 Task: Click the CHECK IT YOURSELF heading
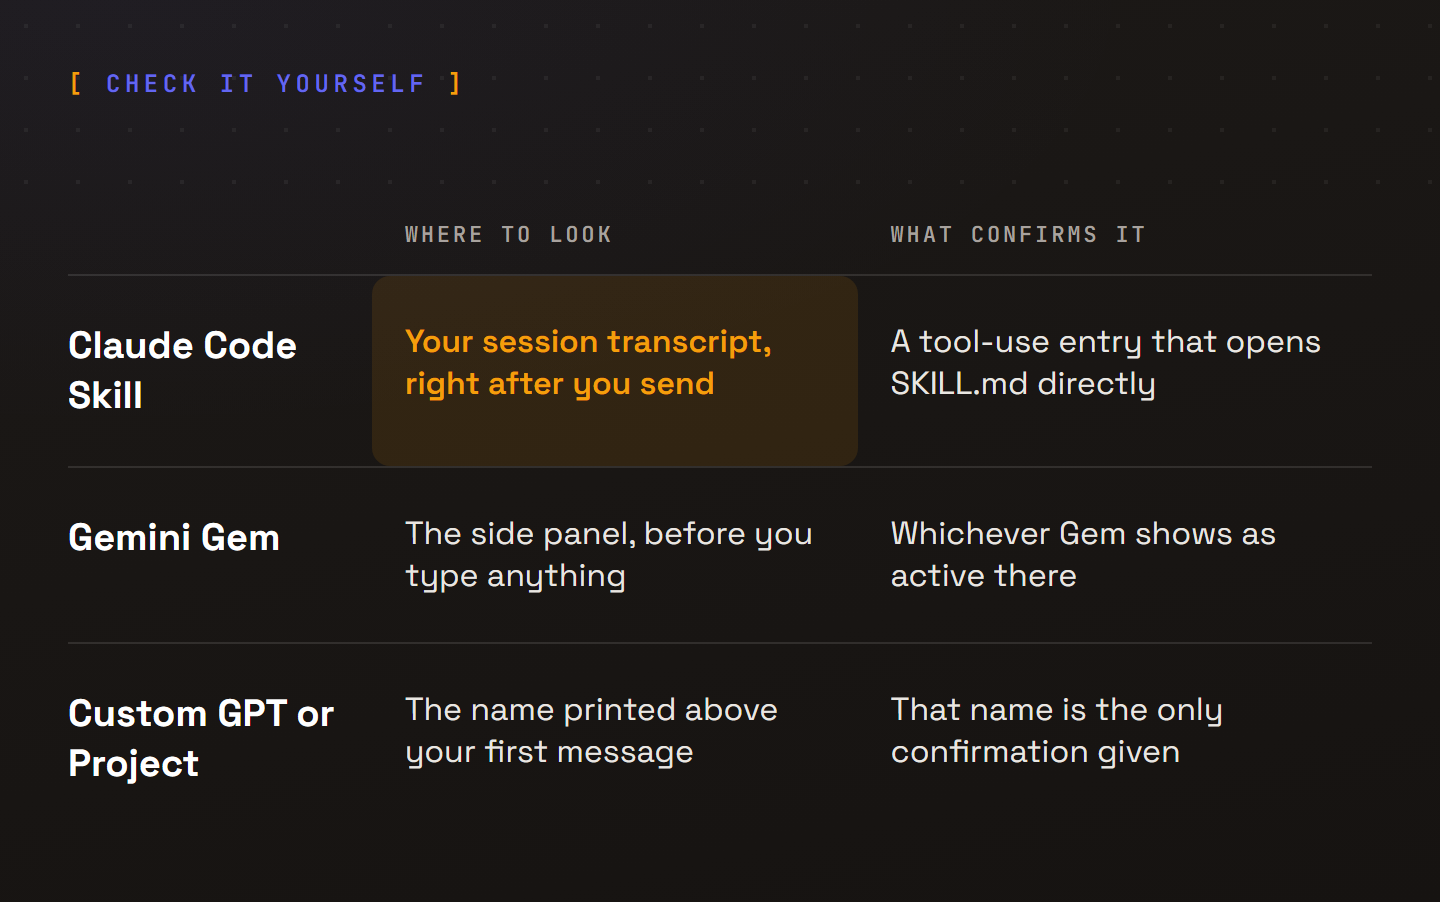[x=266, y=83]
